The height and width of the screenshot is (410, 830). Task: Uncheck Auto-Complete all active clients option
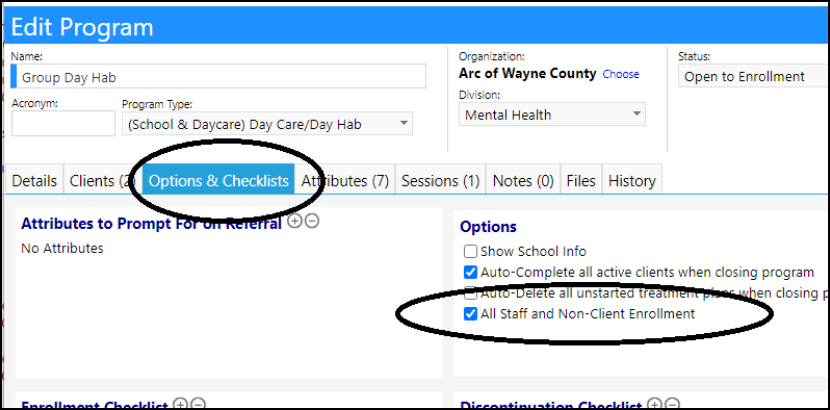[470, 272]
